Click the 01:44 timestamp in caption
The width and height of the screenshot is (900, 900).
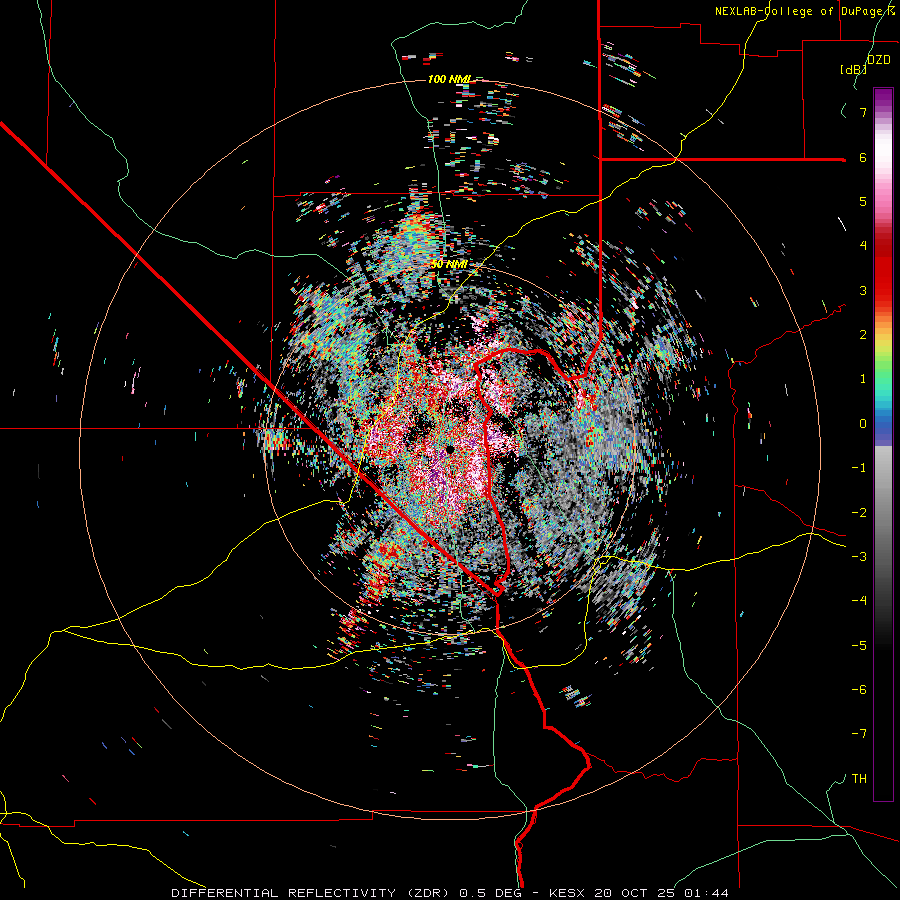coord(706,893)
